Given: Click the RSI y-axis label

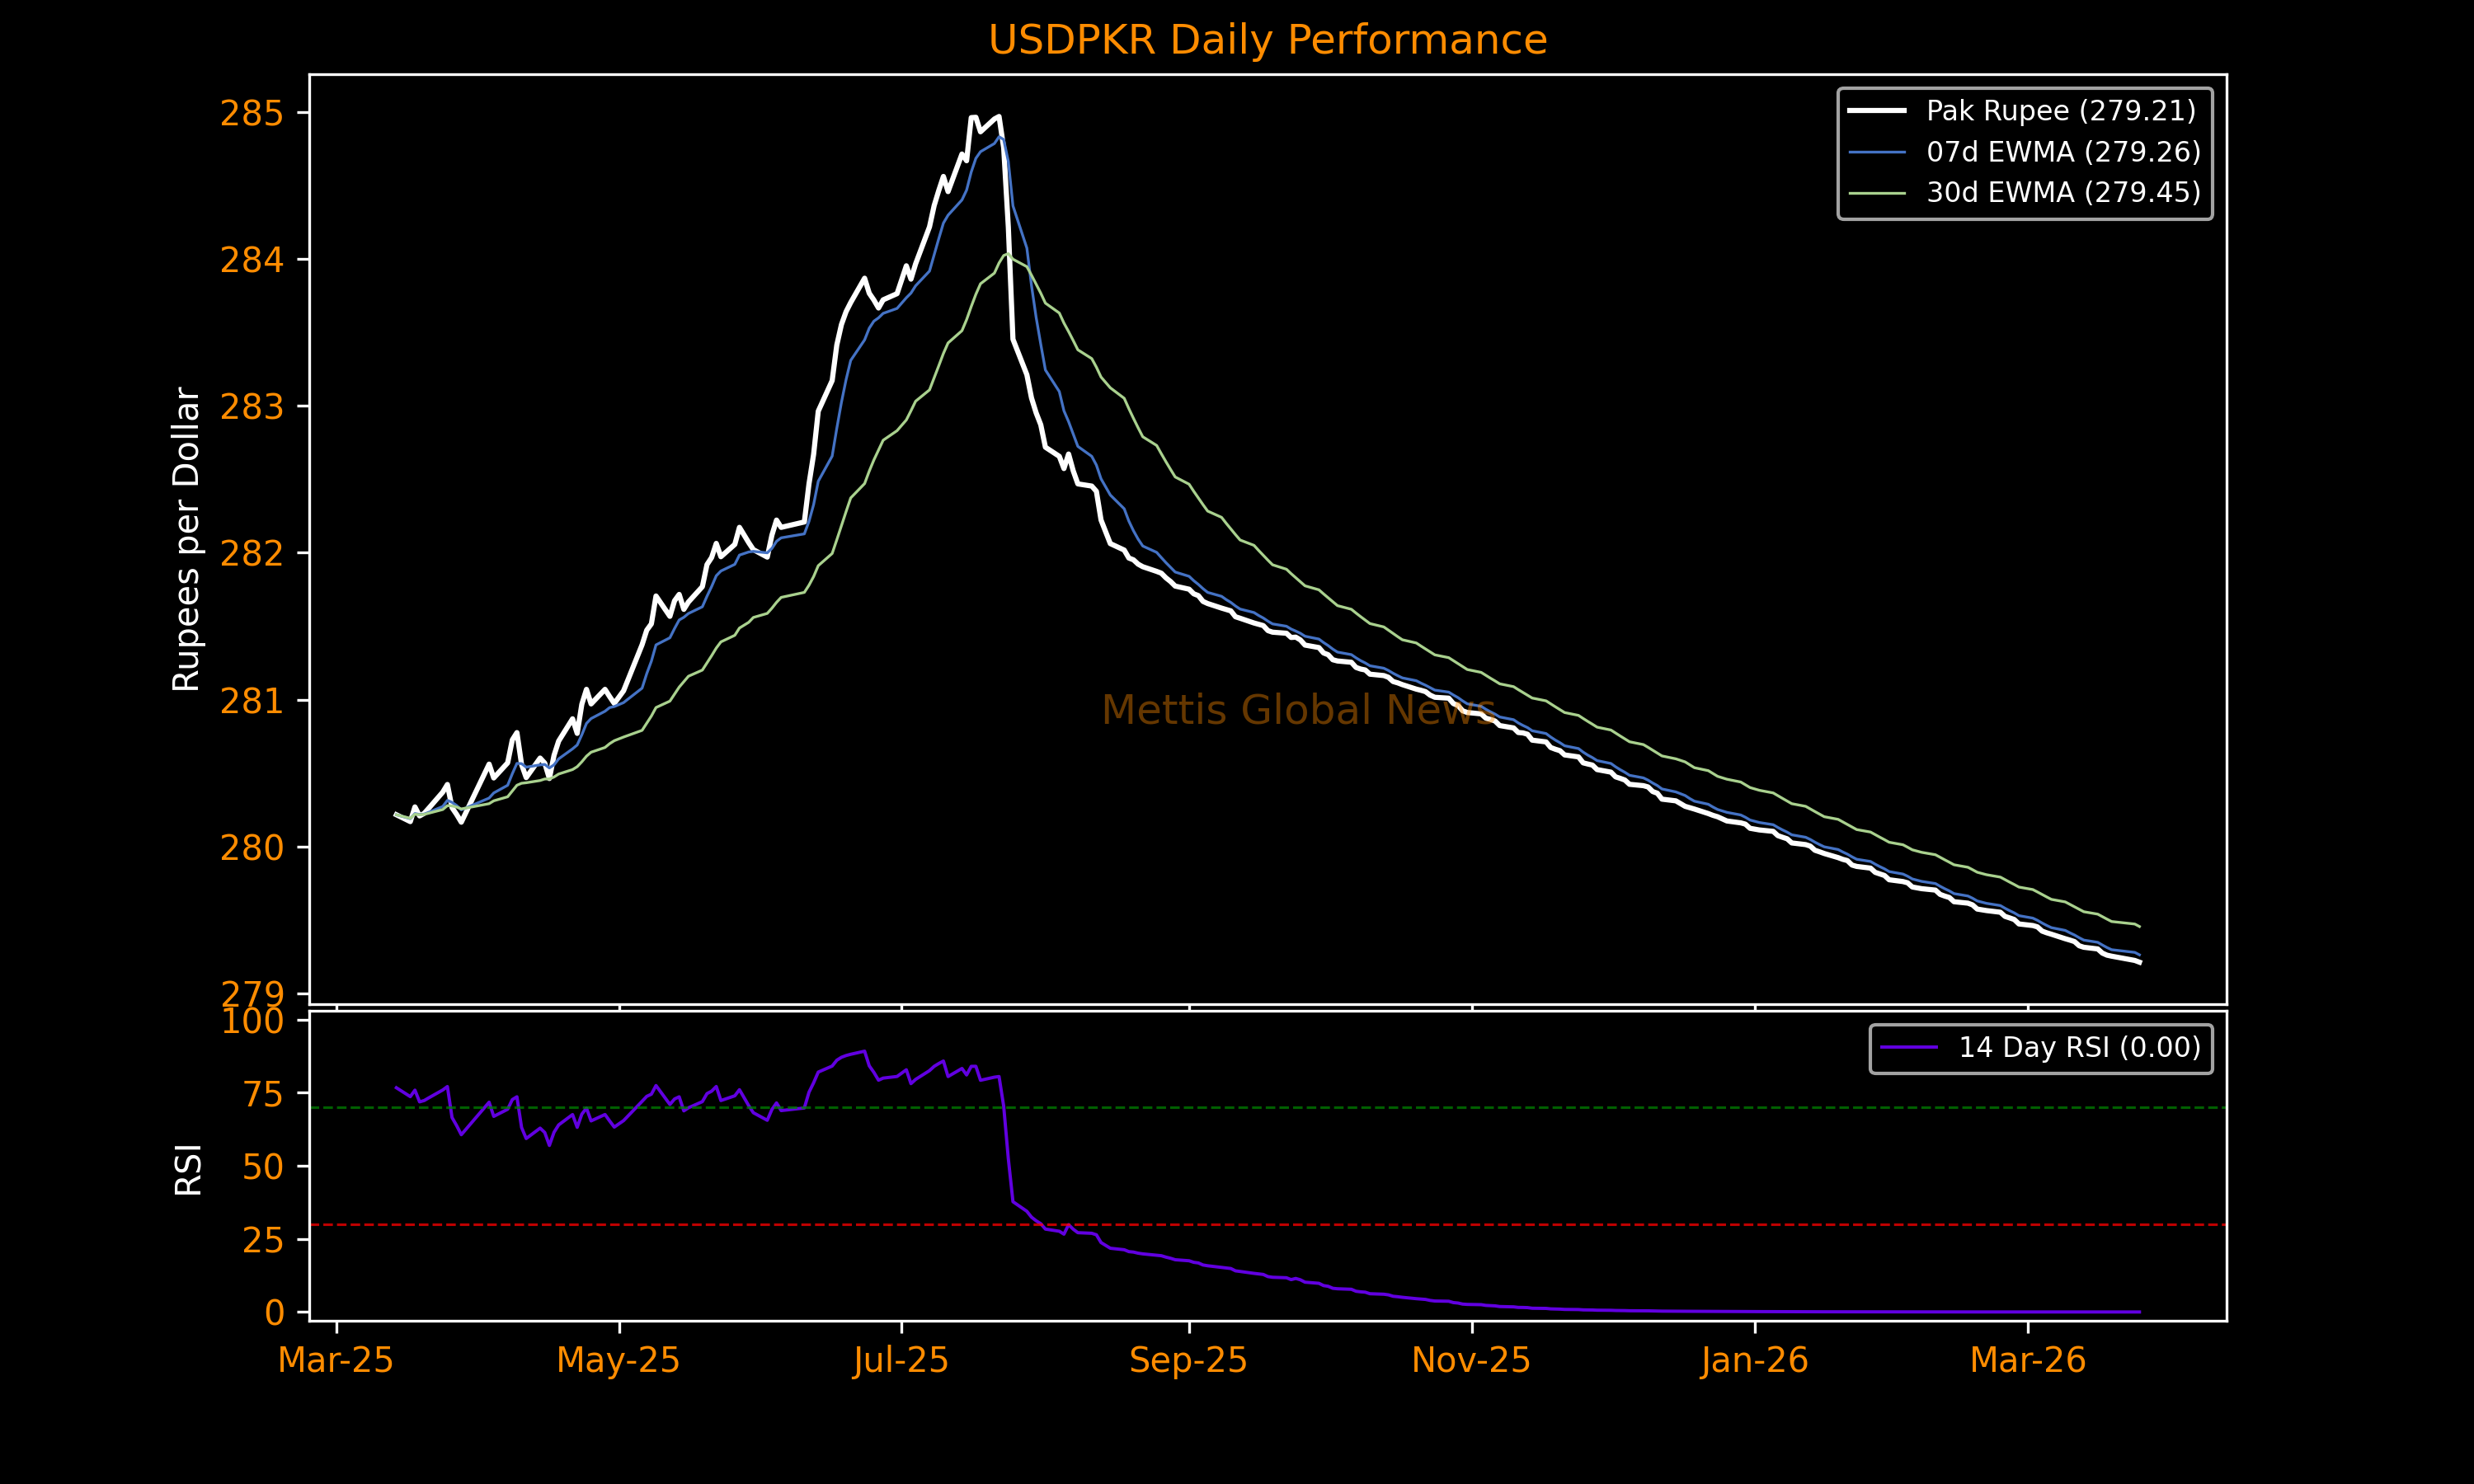Looking at the screenshot, I should pos(188,1169).
